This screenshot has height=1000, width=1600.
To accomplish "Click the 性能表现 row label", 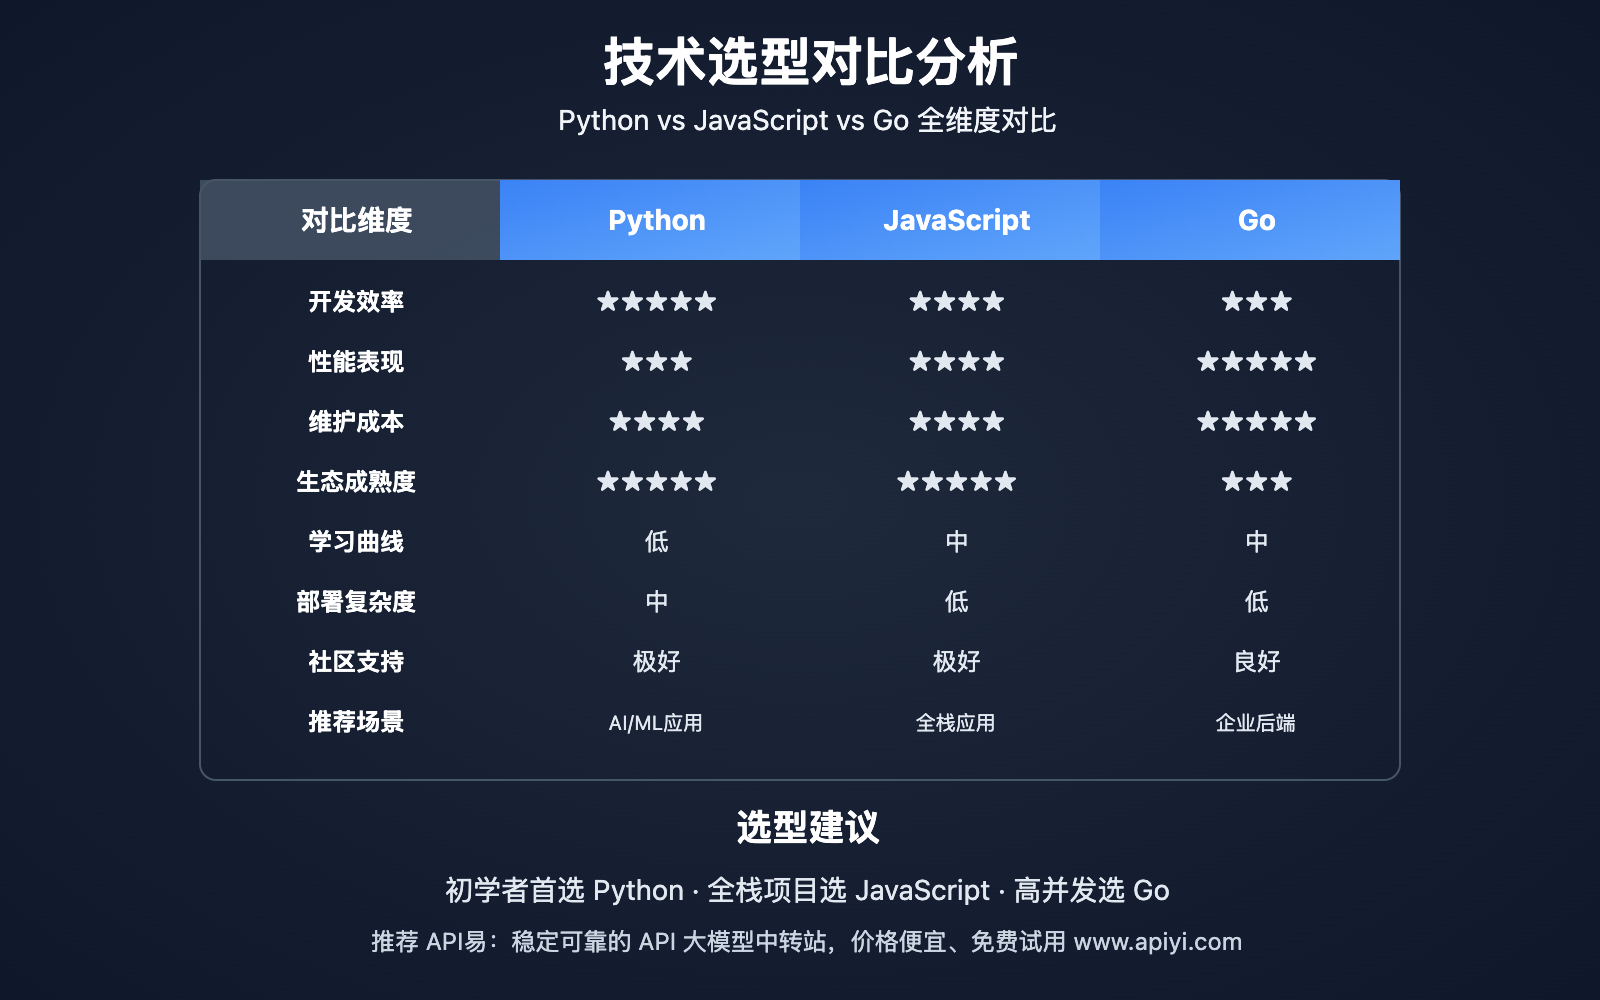I will [x=356, y=361].
